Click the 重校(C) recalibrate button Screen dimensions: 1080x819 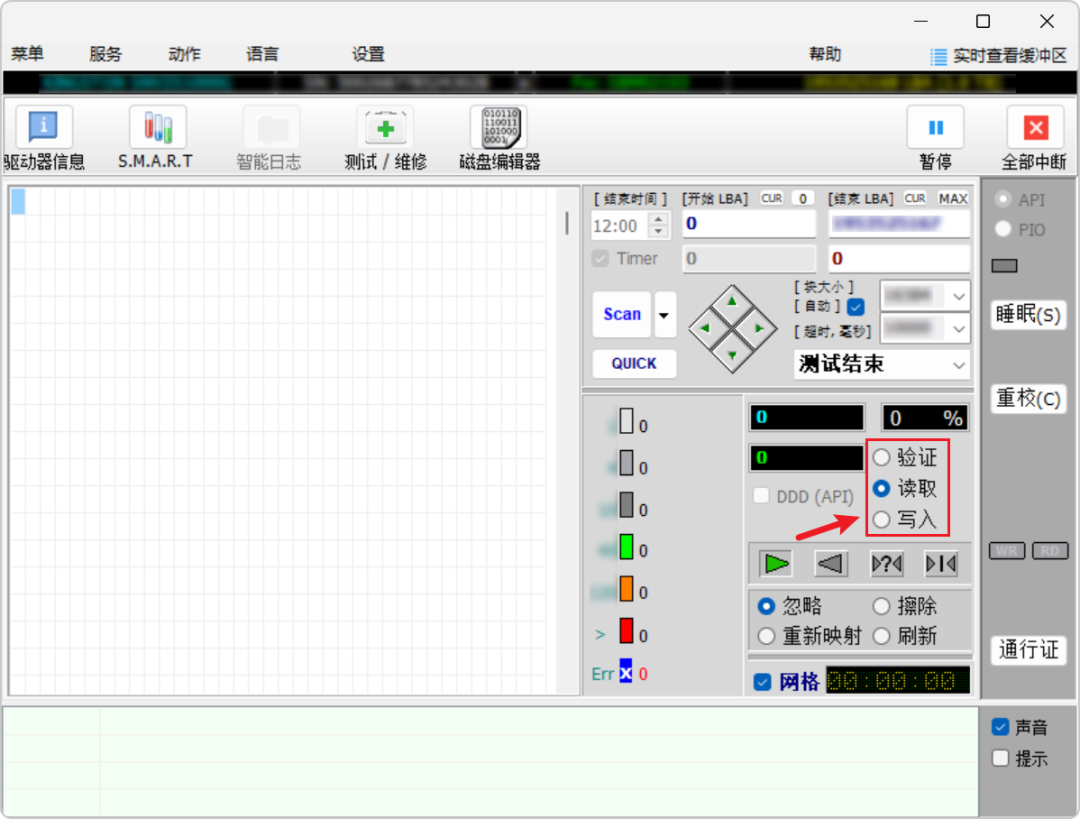tap(1028, 398)
